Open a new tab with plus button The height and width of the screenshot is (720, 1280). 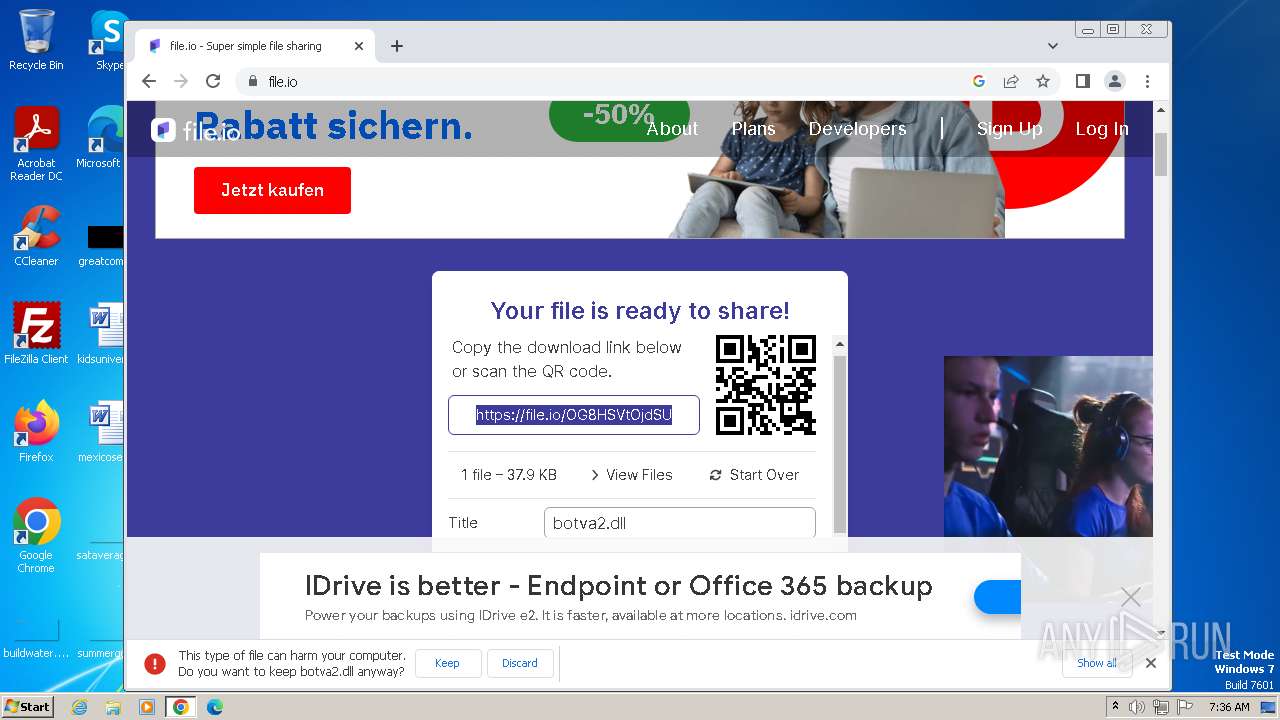pos(397,46)
